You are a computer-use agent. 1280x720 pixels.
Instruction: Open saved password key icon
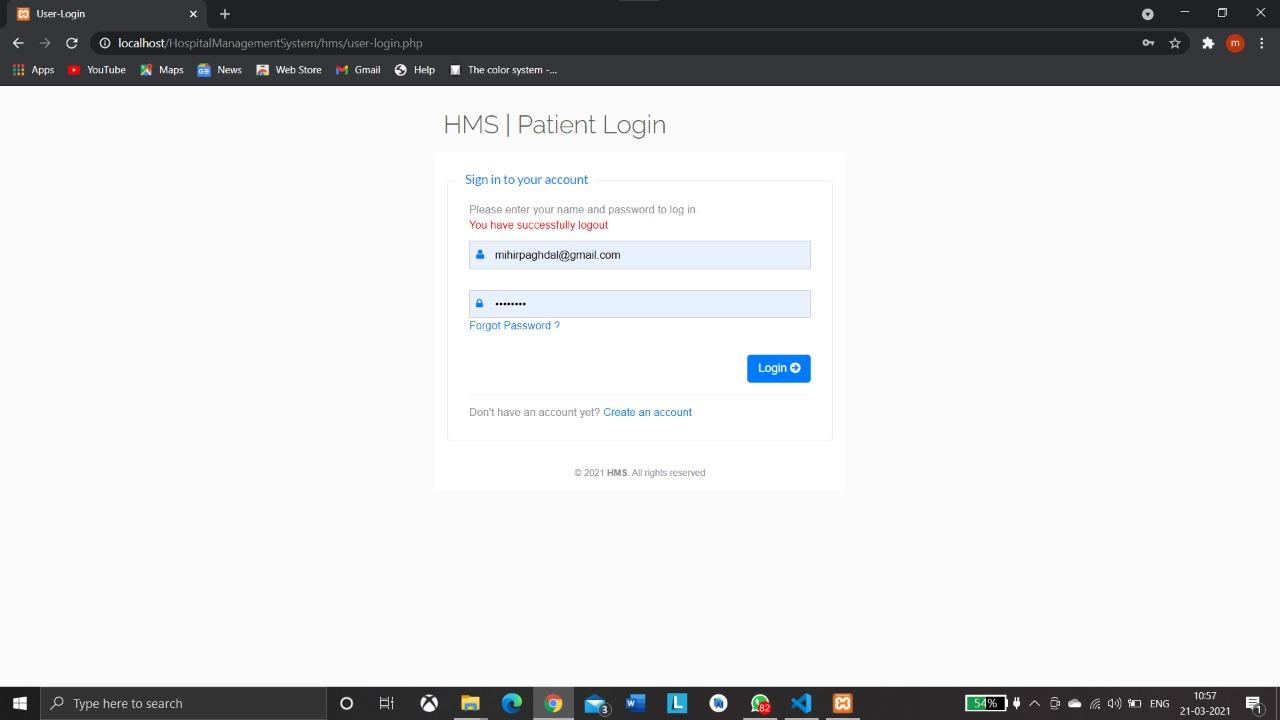(x=1148, y=43)
